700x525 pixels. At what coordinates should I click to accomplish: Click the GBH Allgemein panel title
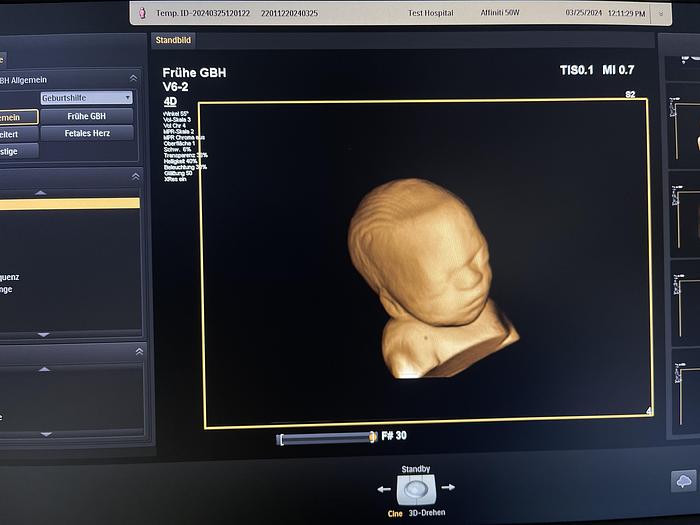click(x=24, y=80)
